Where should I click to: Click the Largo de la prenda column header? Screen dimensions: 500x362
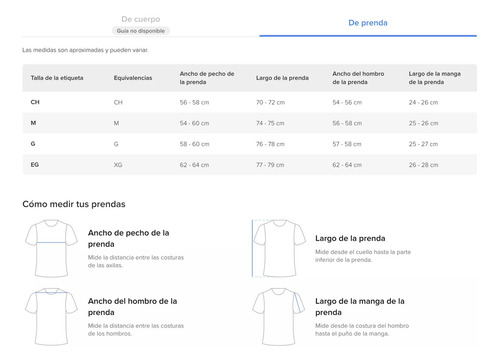tap(282, 78)
